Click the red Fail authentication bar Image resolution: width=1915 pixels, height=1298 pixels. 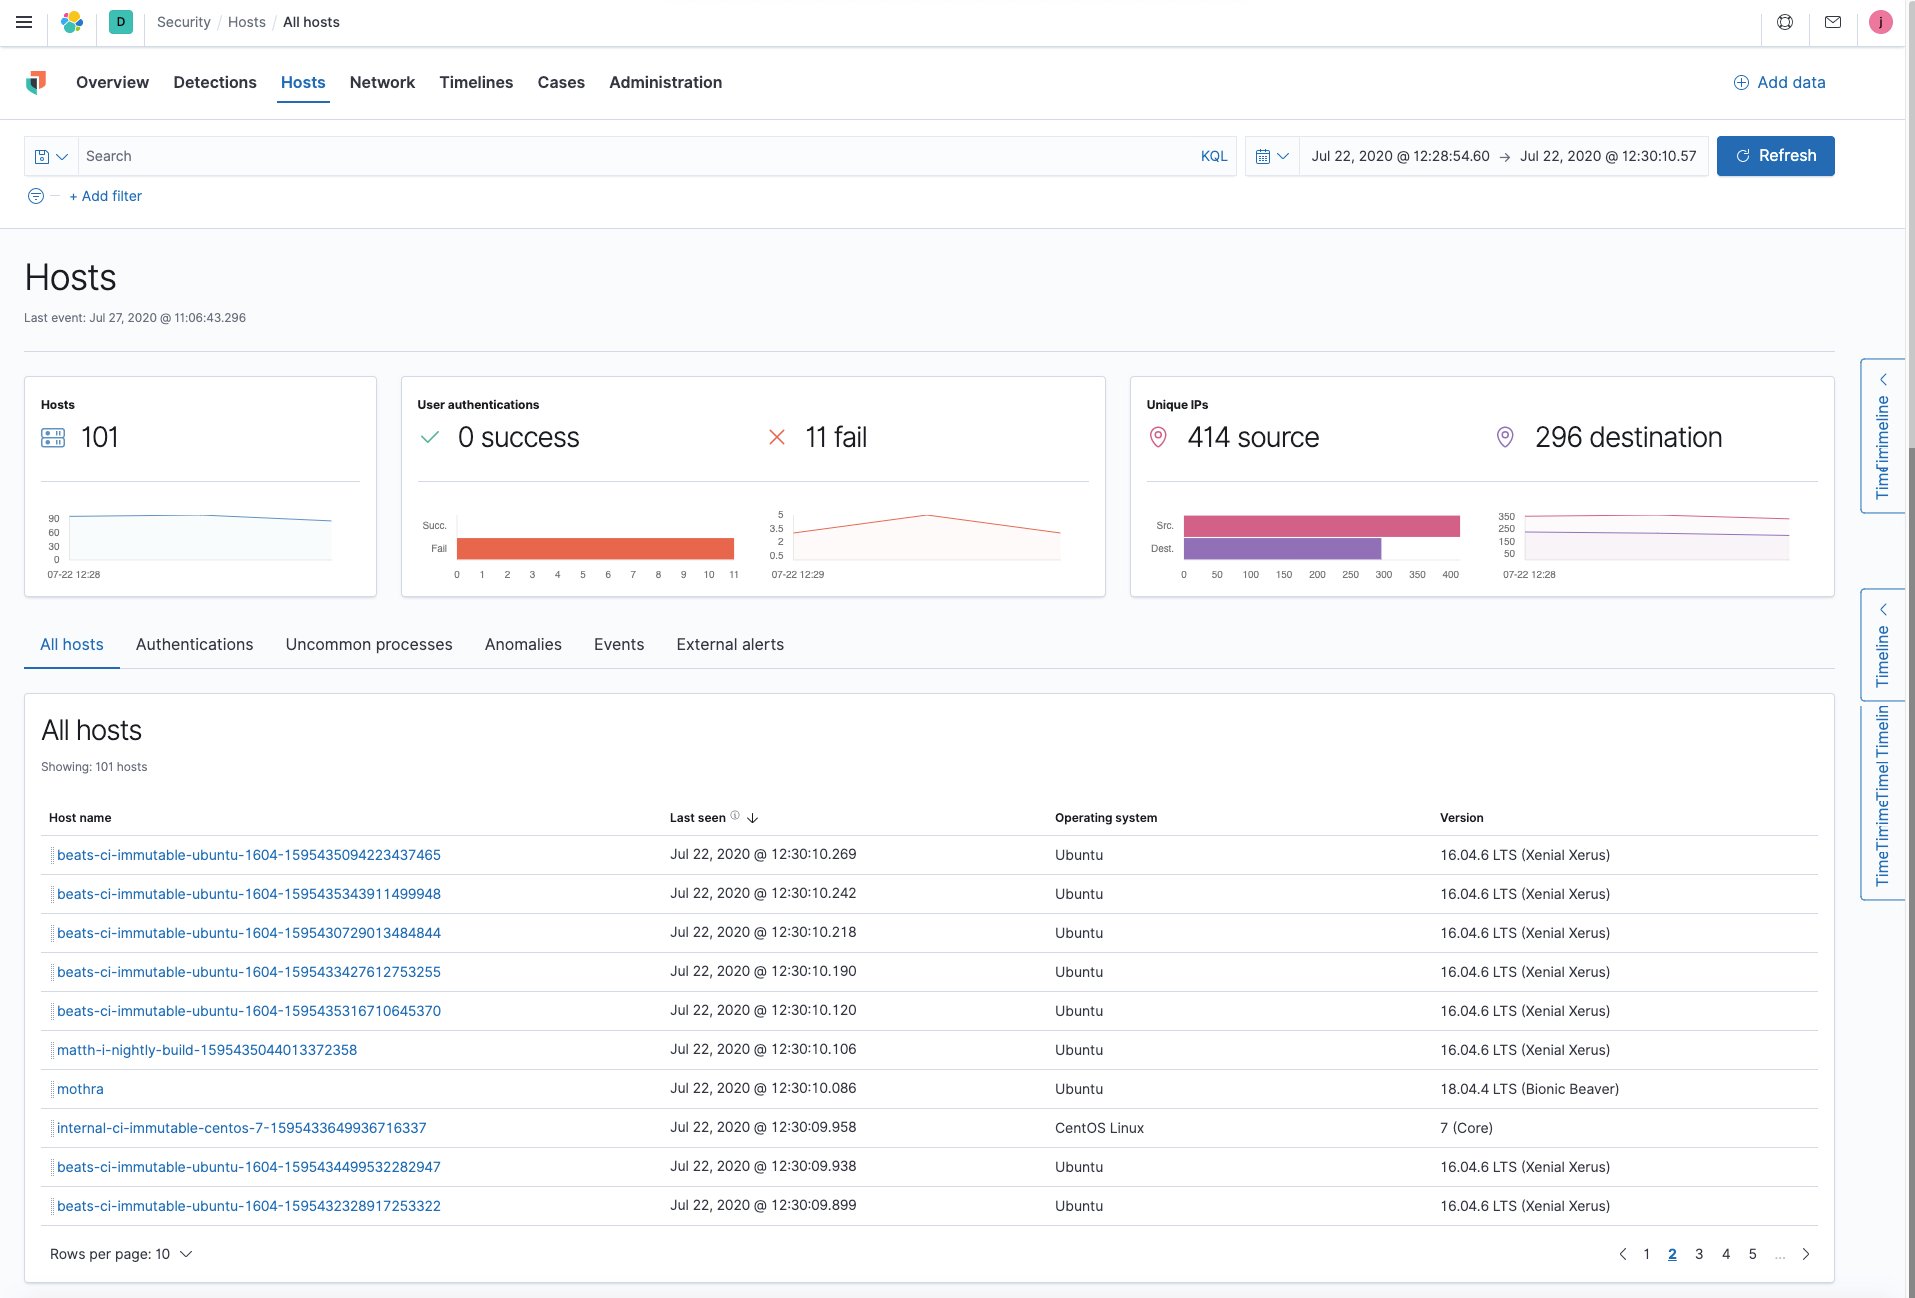click(595, 548)
